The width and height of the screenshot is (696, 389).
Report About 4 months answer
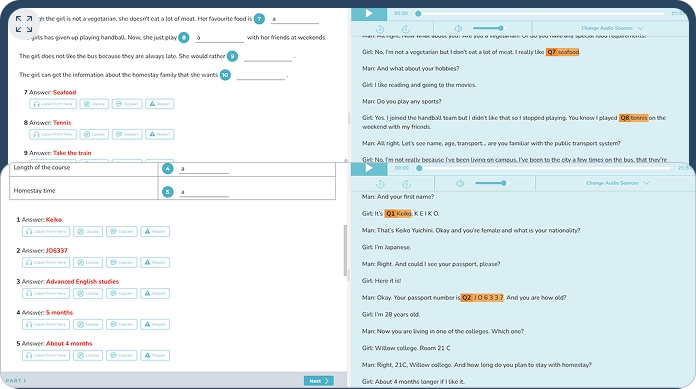coord(155,355)
